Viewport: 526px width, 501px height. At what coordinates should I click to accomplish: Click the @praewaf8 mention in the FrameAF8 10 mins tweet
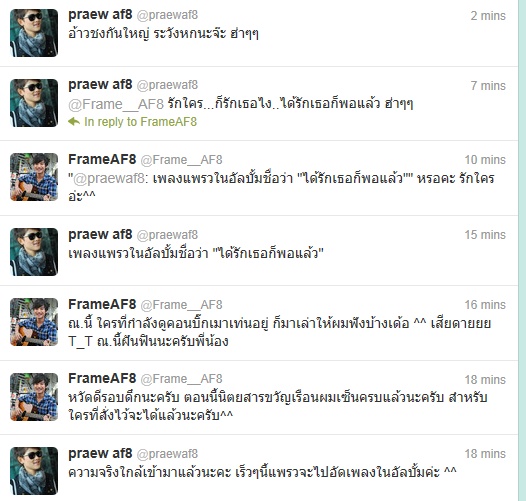pyautogui.click(x=109, y=178)
